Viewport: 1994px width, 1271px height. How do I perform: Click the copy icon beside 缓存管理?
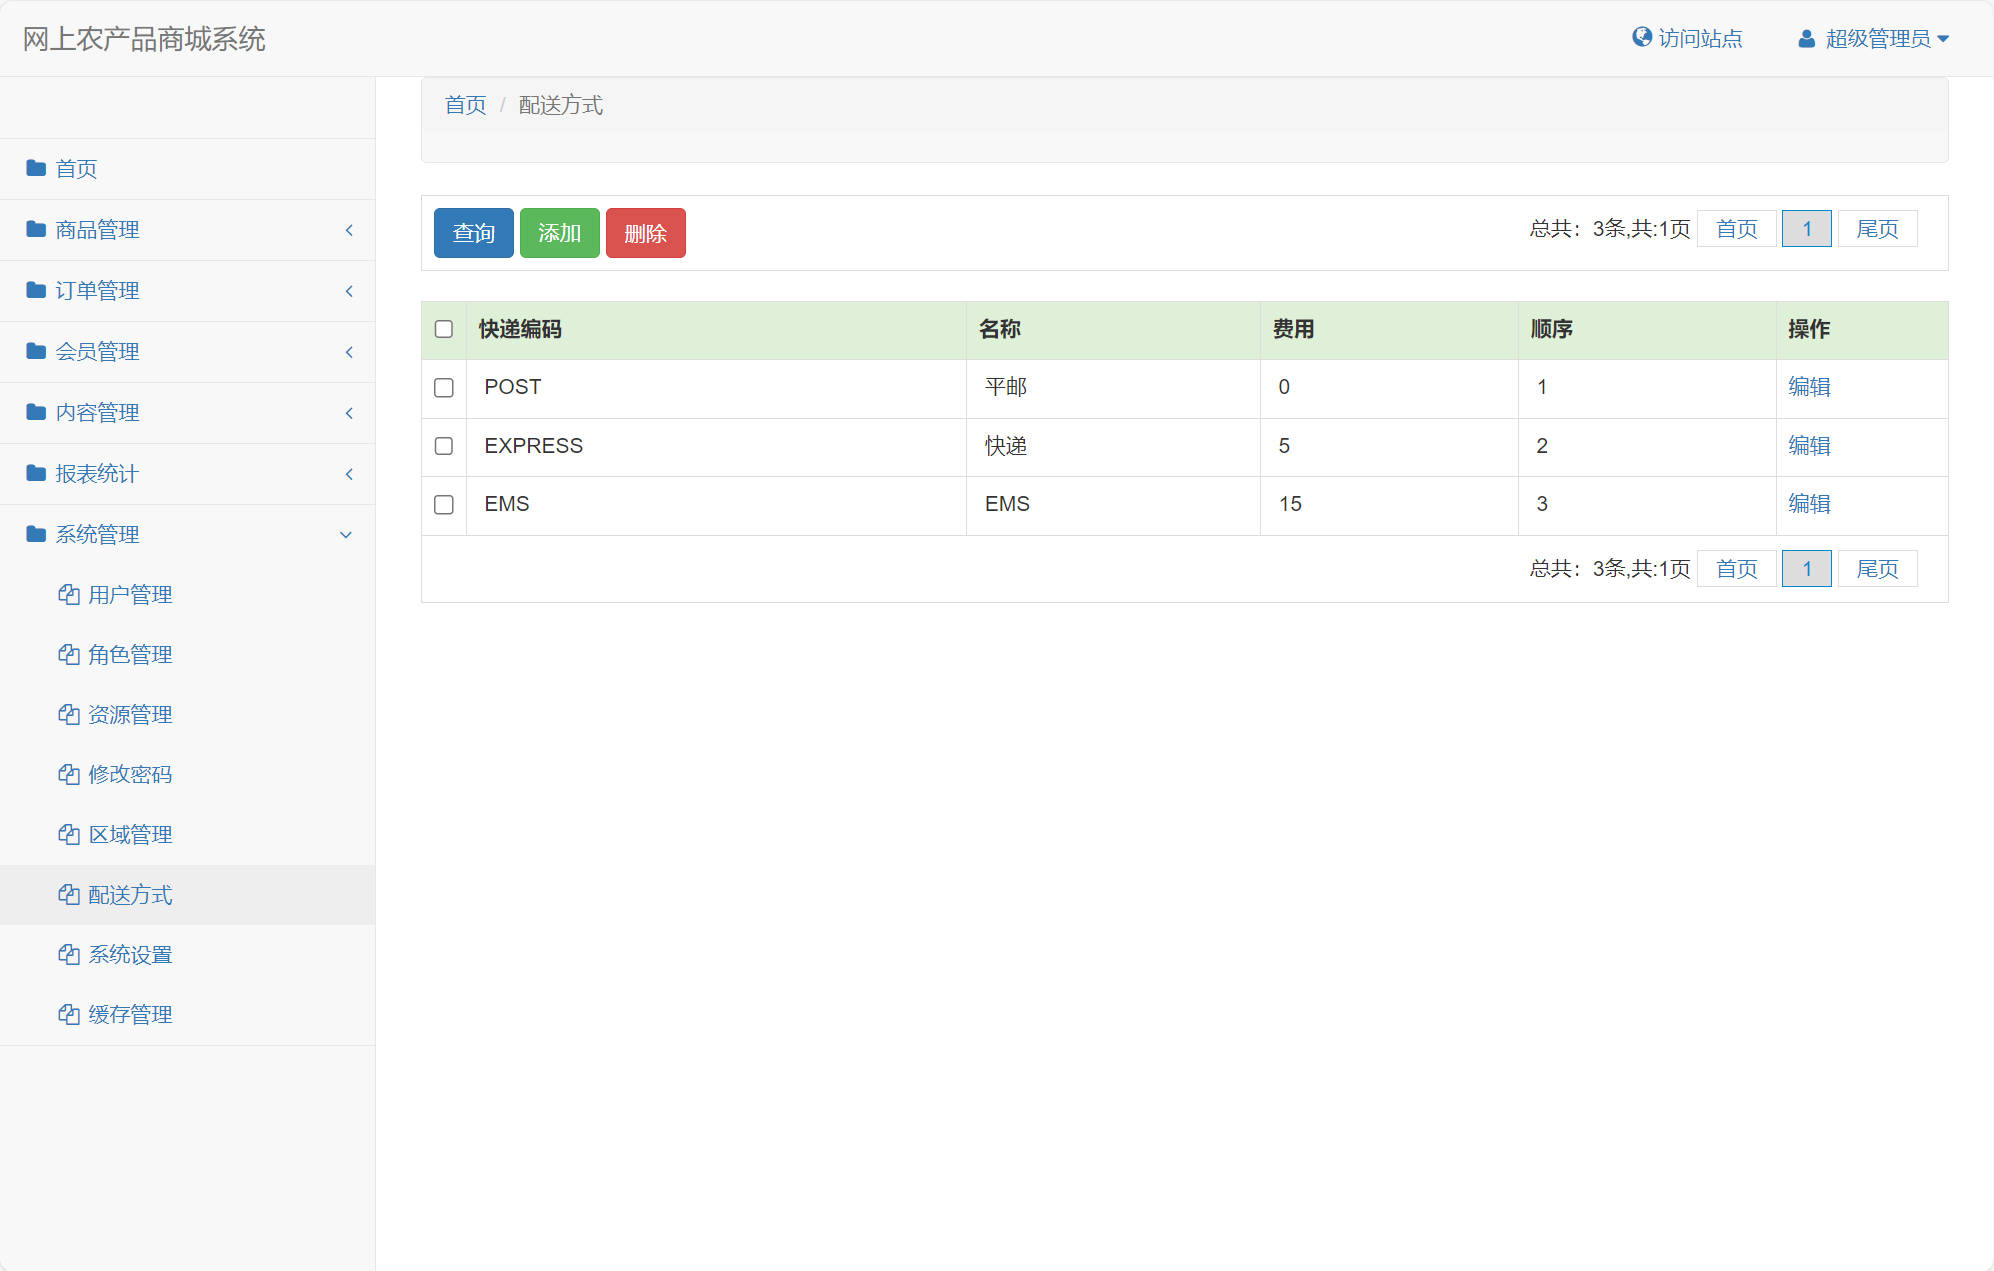(69, 1015)
